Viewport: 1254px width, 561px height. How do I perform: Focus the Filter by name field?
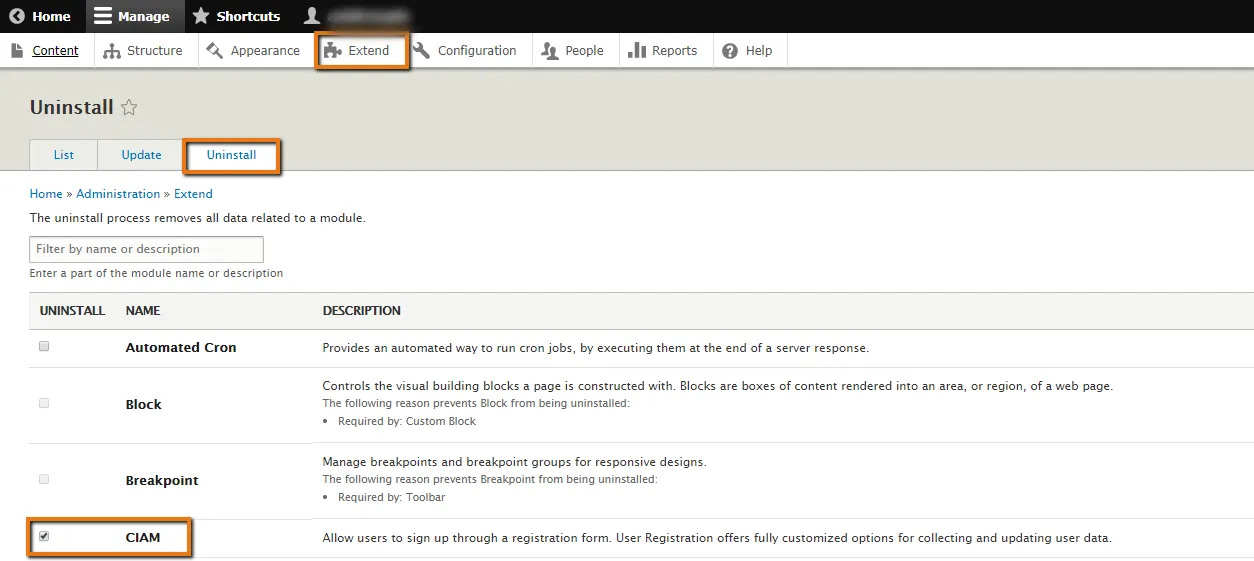(146, 249)
